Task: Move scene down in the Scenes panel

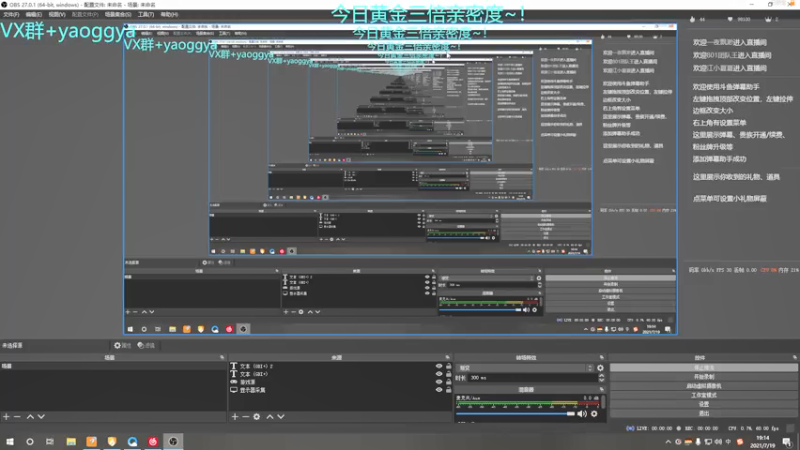Action: 41,417
